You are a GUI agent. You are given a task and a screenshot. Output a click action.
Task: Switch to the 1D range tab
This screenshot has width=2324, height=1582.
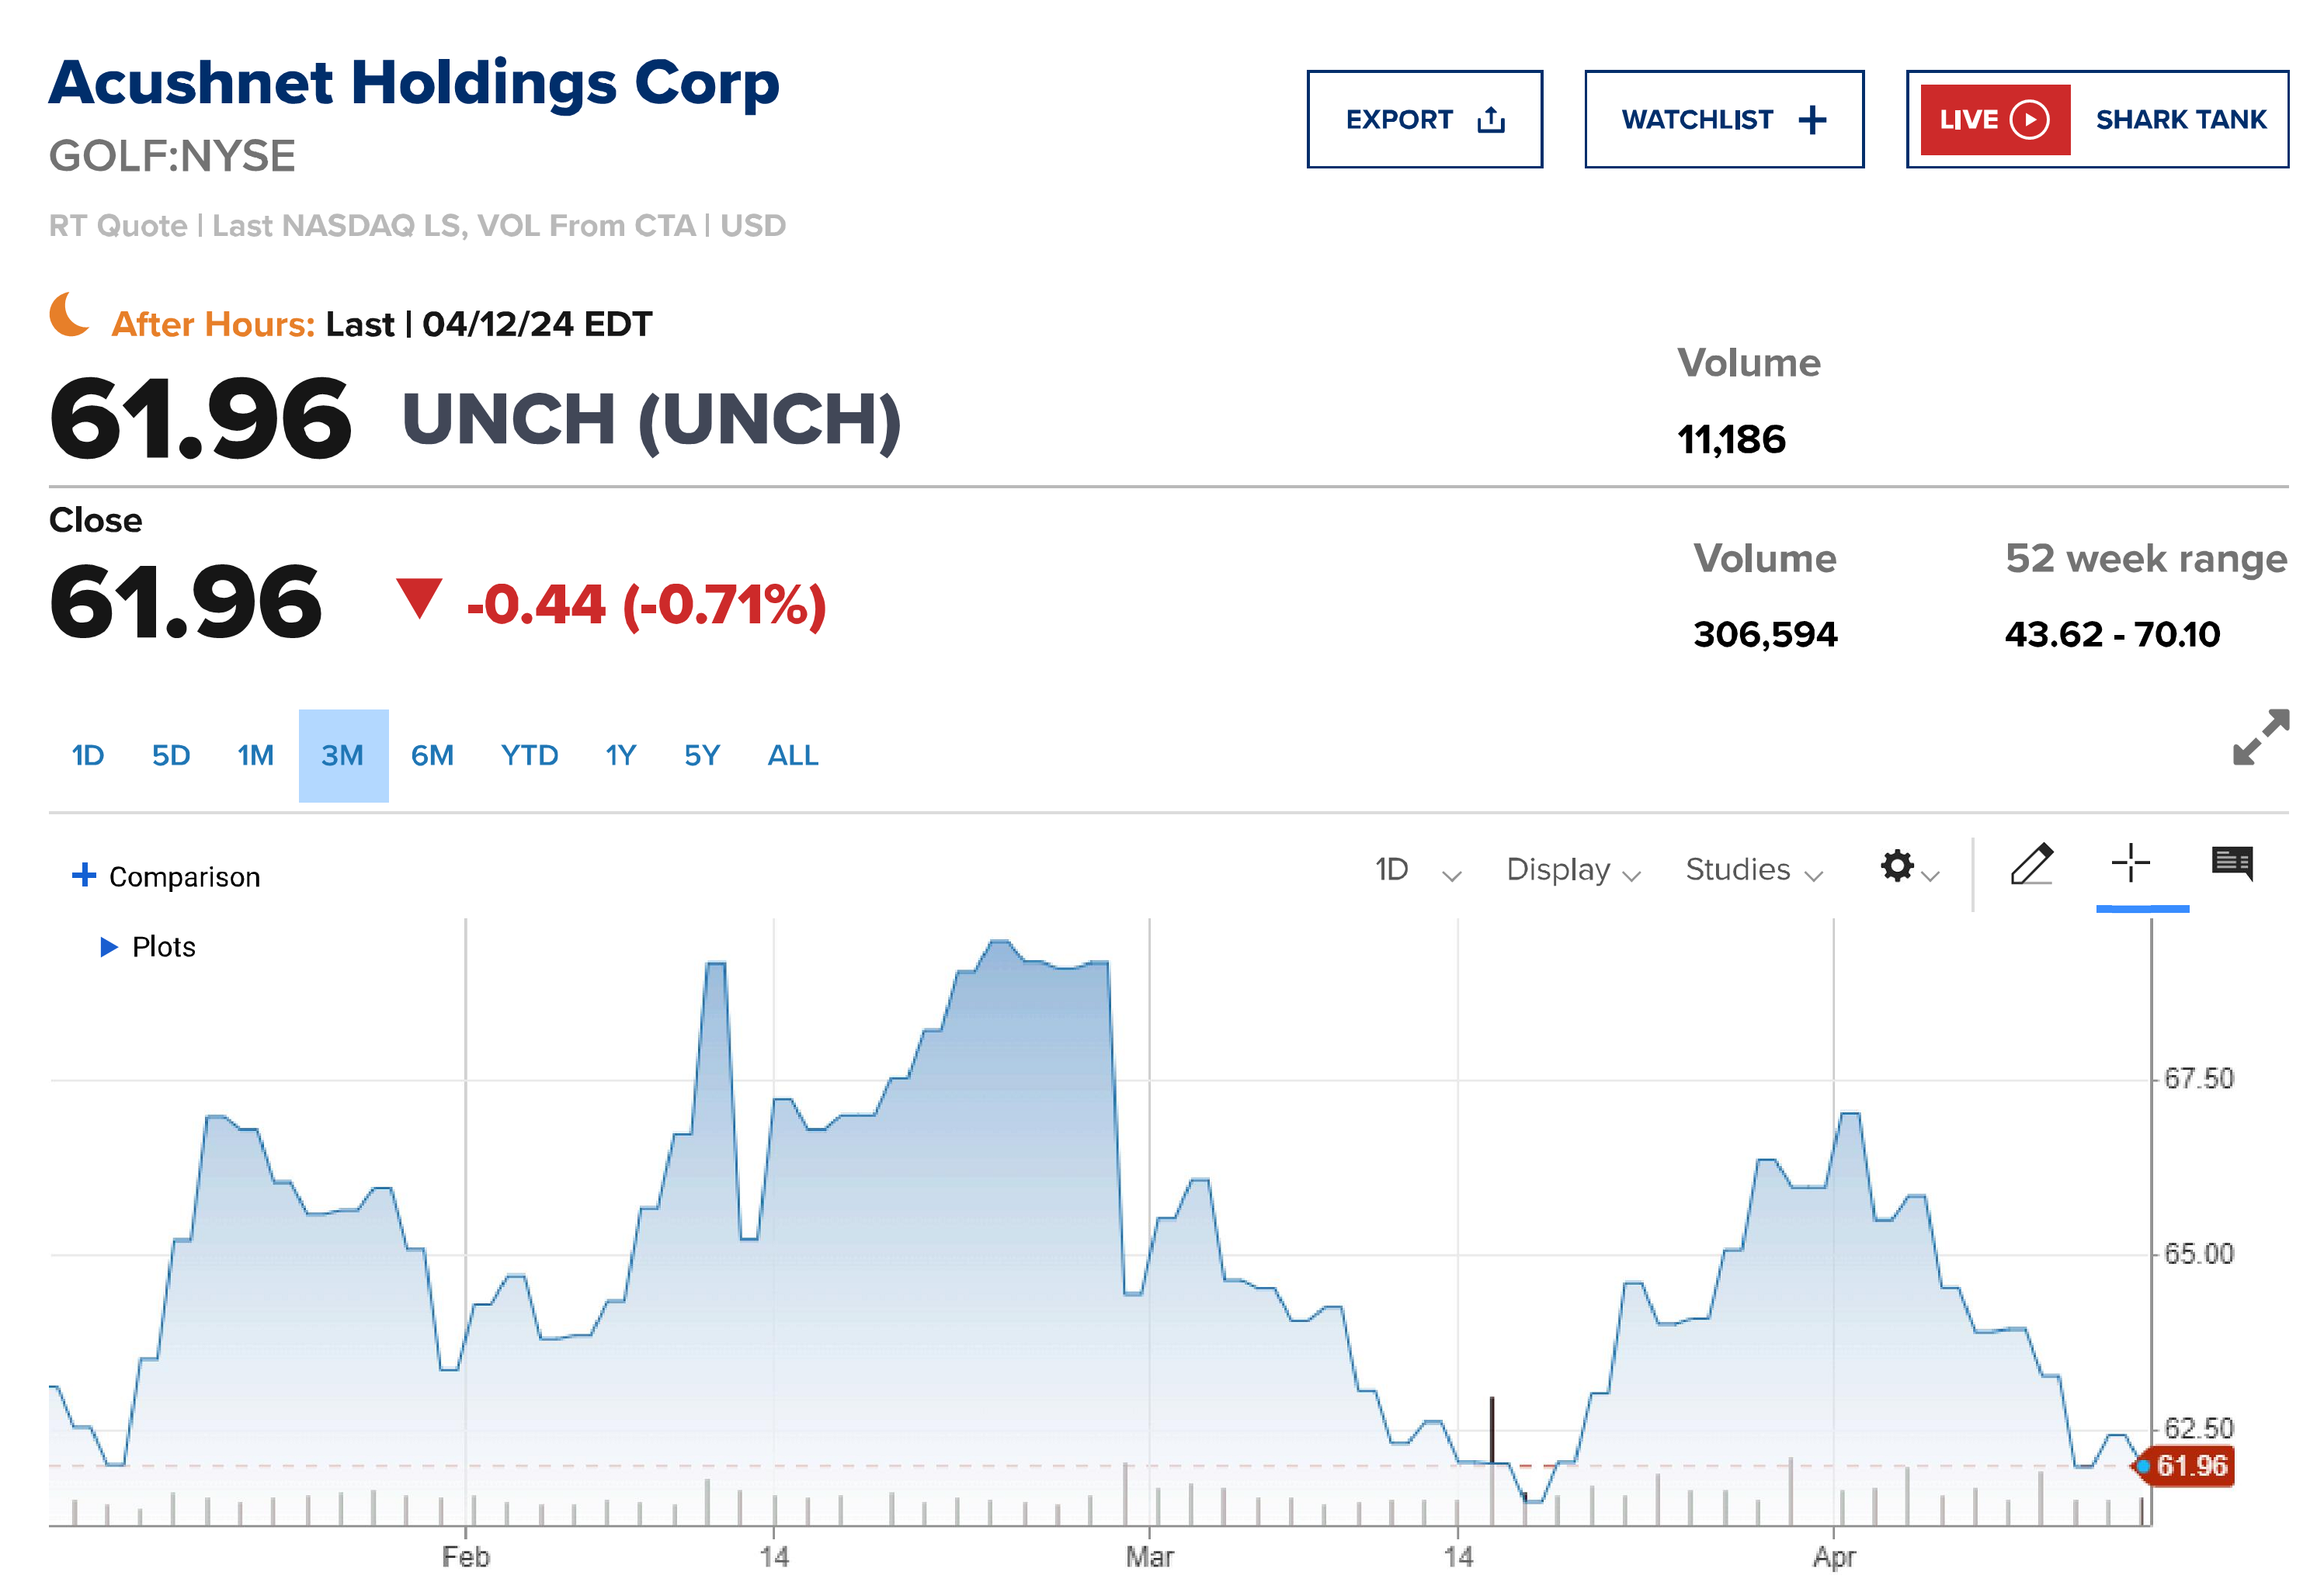click(x=88, y=756)
